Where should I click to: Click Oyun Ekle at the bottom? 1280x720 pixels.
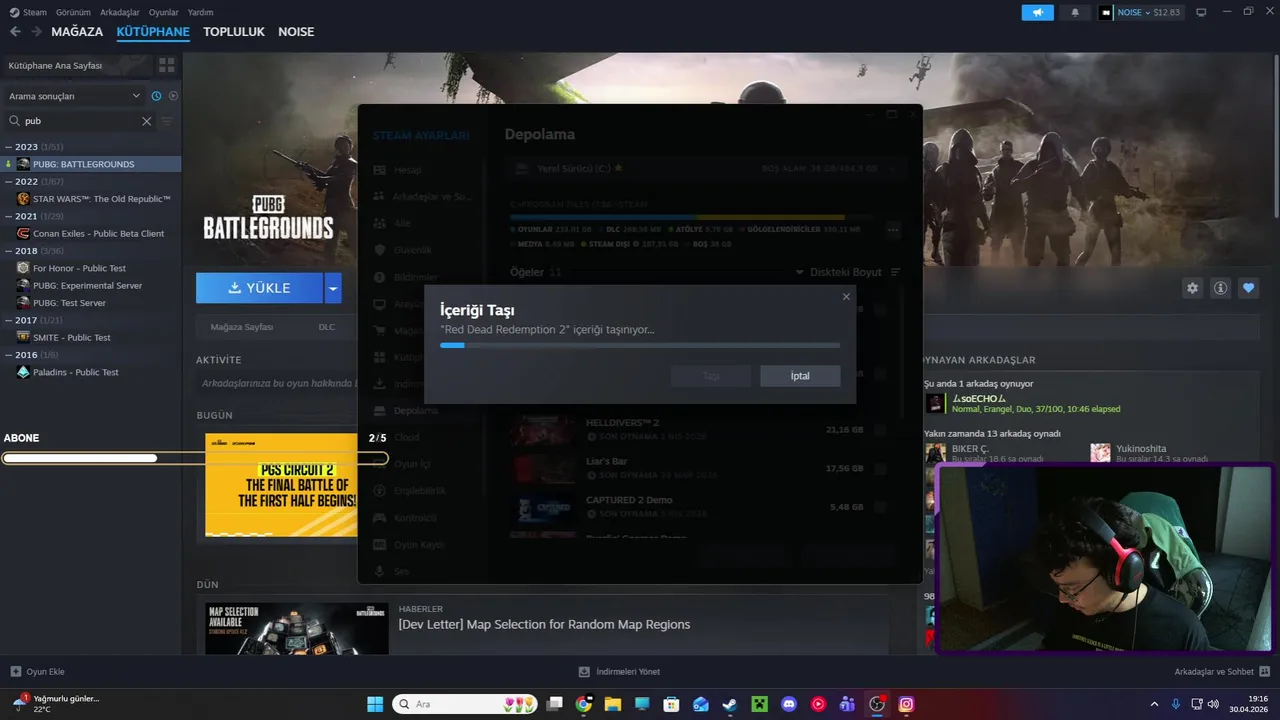pyautogui.click(x=38, y=672)
